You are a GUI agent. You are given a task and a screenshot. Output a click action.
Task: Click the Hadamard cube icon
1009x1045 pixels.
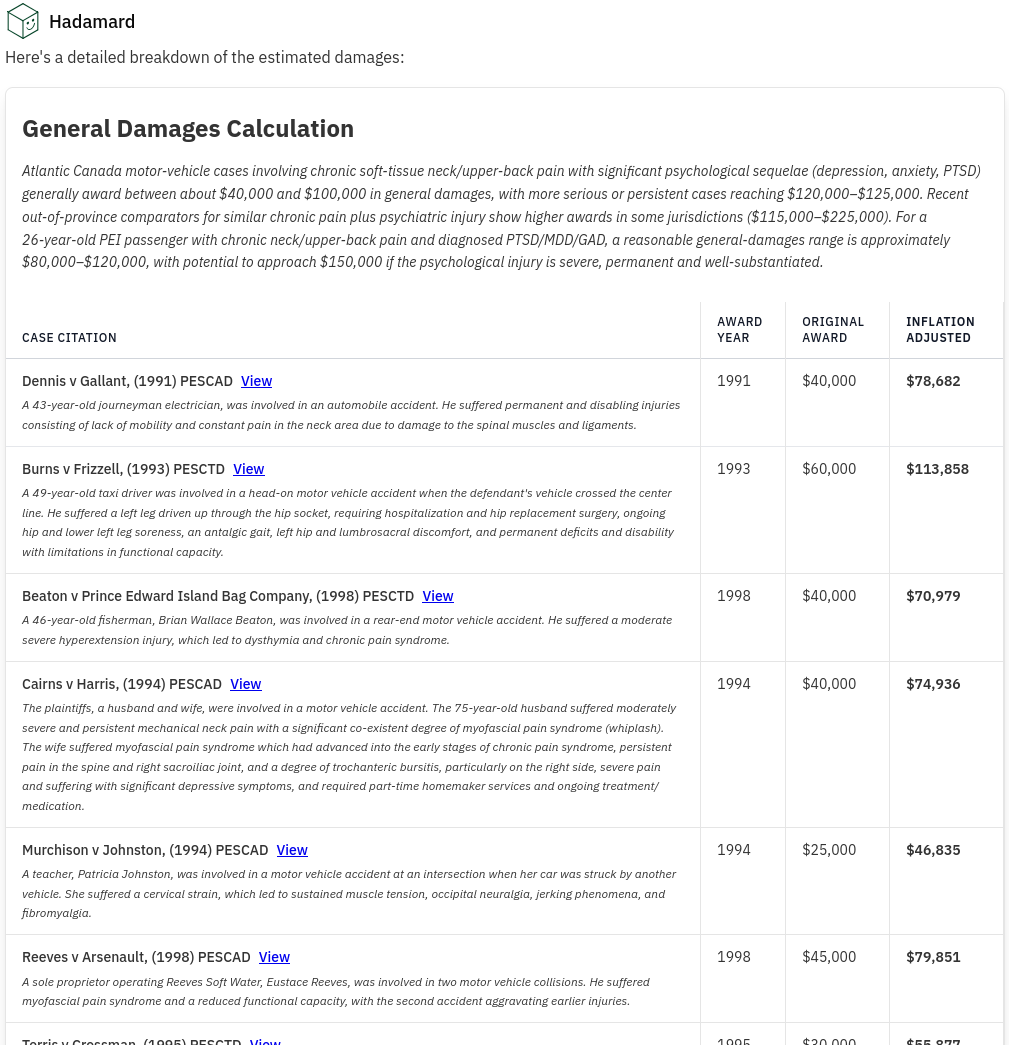tap(22, 20)
